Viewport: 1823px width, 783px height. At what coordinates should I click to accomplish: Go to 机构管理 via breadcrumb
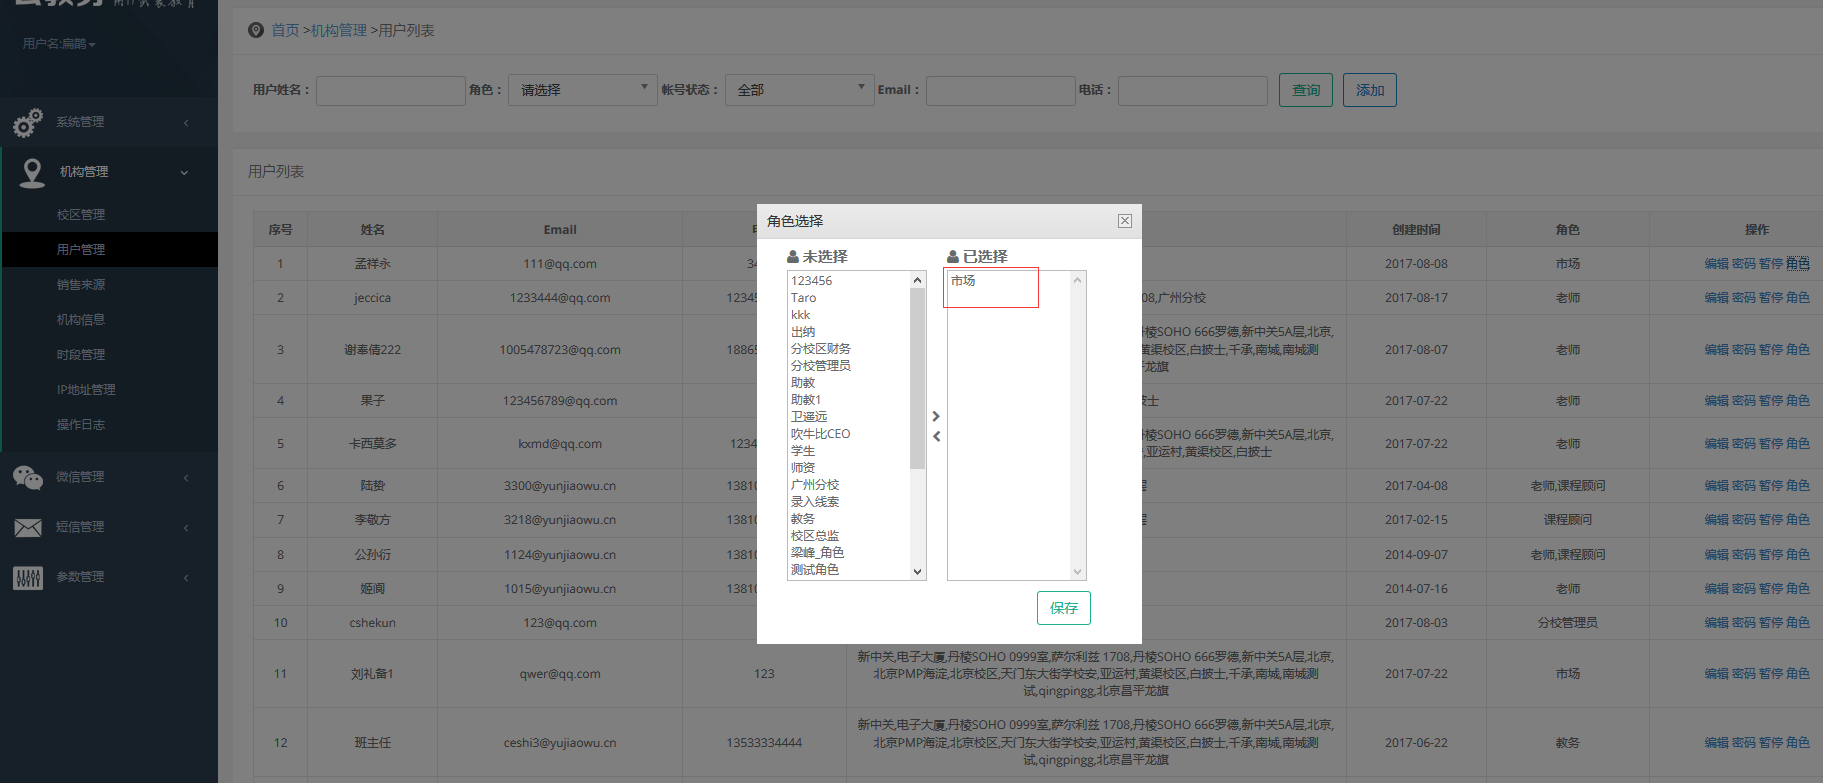click(339, 30)
